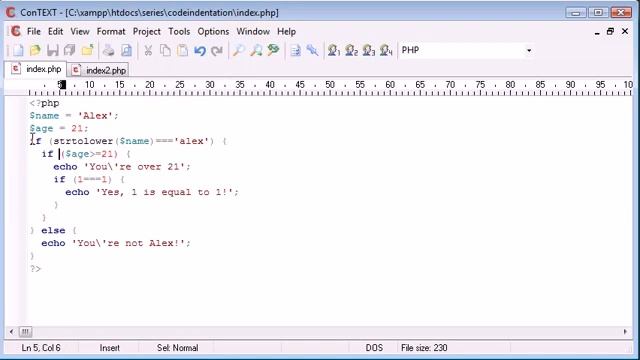Switch to the index.php tab
640x360 pixels.
pyautogui.click(x=36, y=69)
